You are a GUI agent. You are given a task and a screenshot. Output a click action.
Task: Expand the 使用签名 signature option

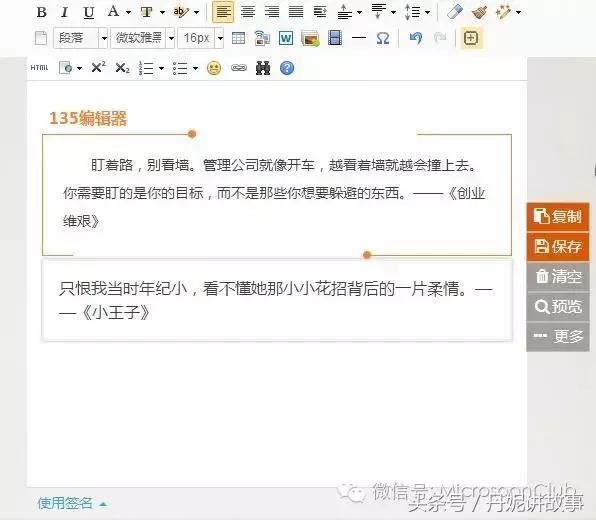pyautogui.click(x=72, y=503)
